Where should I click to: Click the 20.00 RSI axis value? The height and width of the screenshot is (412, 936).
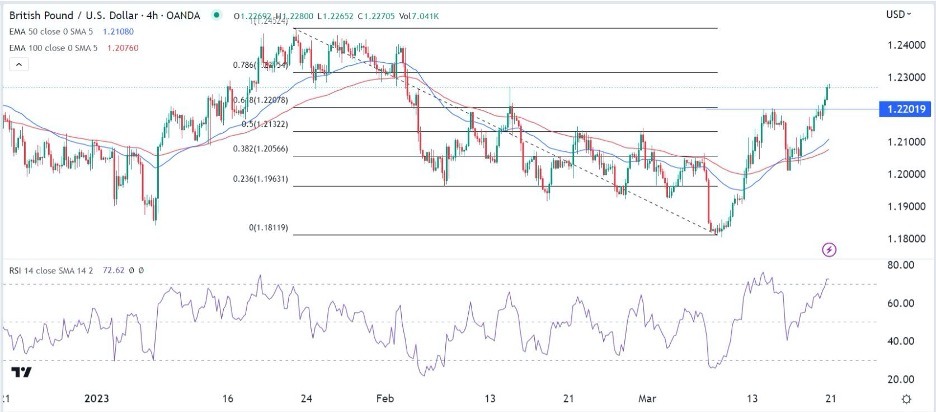898,379
